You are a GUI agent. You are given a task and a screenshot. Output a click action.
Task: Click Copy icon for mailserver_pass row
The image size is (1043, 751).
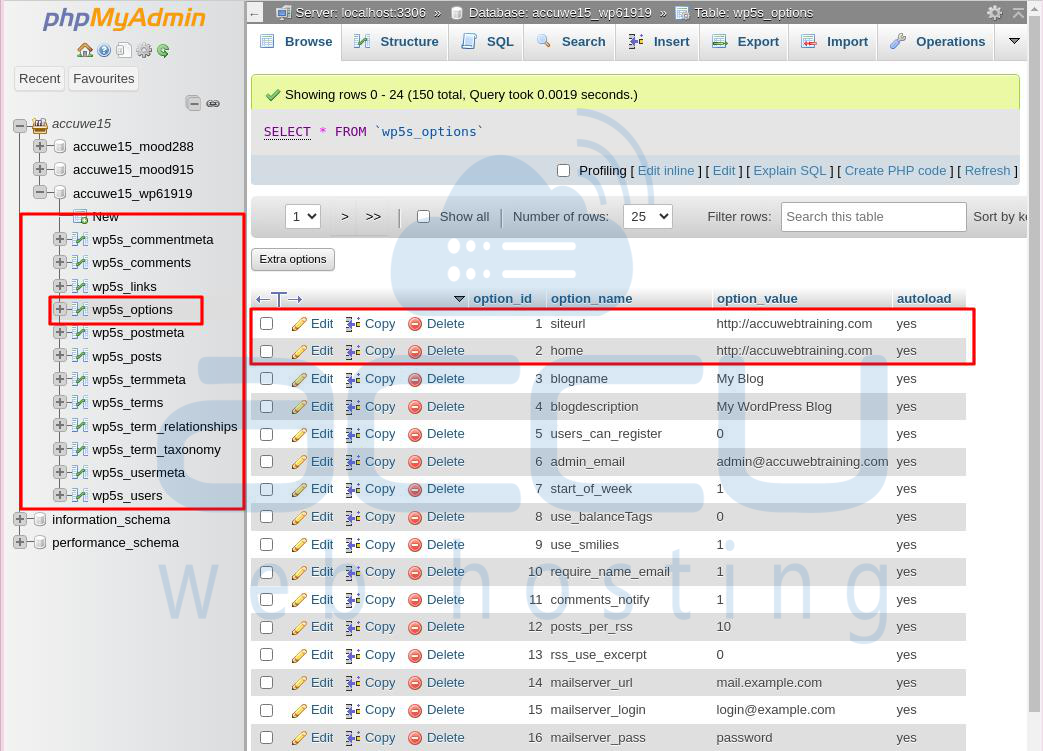pos(353,738)
